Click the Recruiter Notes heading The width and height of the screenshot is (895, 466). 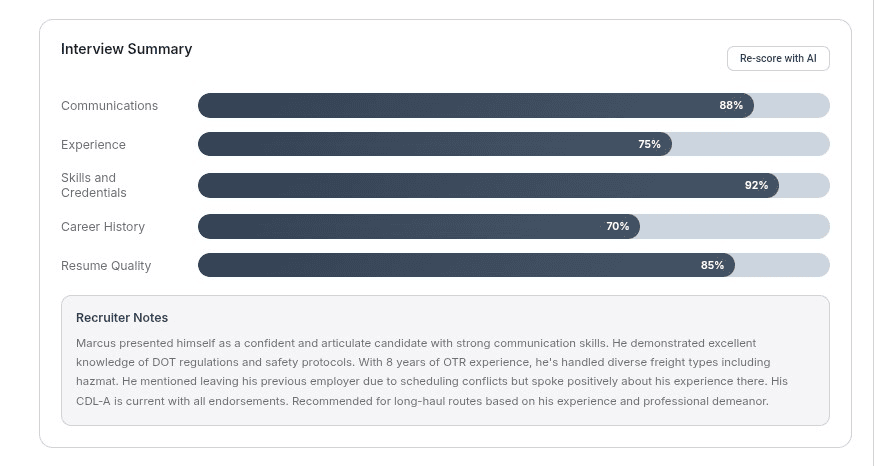[x=122, y=318]
